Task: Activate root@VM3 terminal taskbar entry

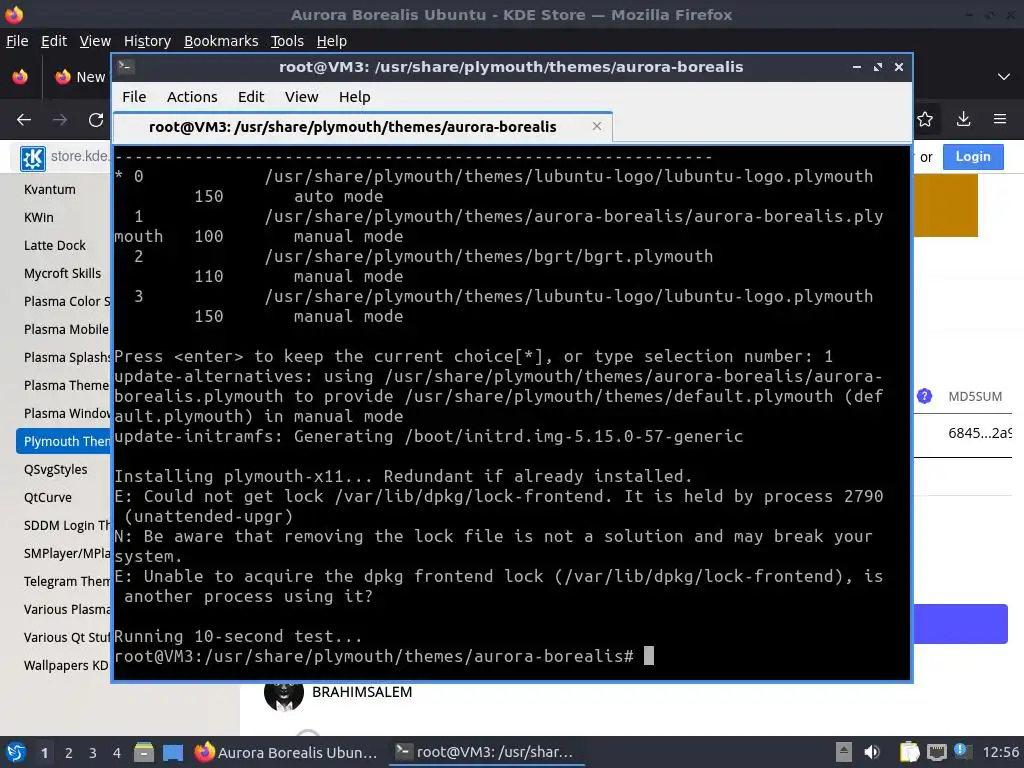Action: coord(487,753)
